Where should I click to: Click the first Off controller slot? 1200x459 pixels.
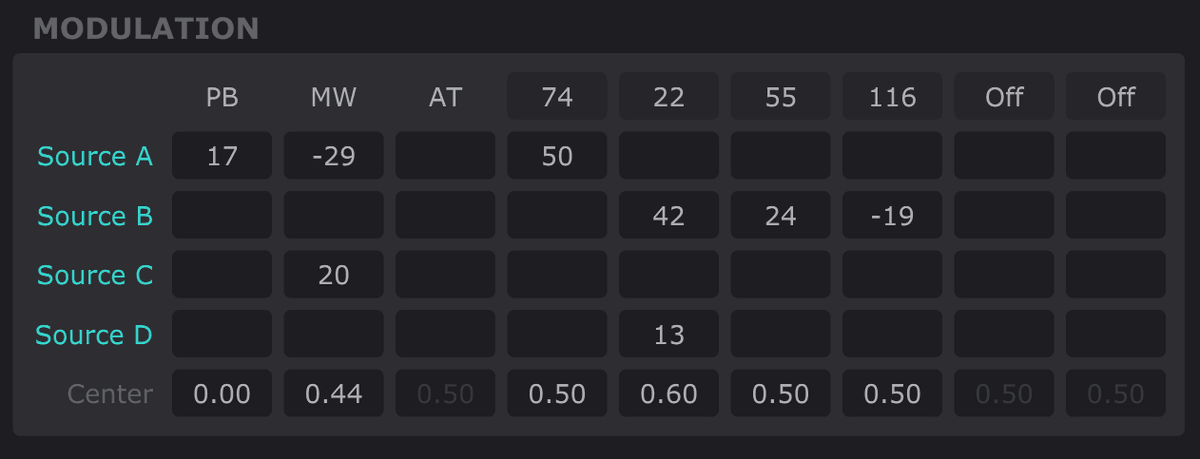pyautogui.click(x=1004, y=96)
